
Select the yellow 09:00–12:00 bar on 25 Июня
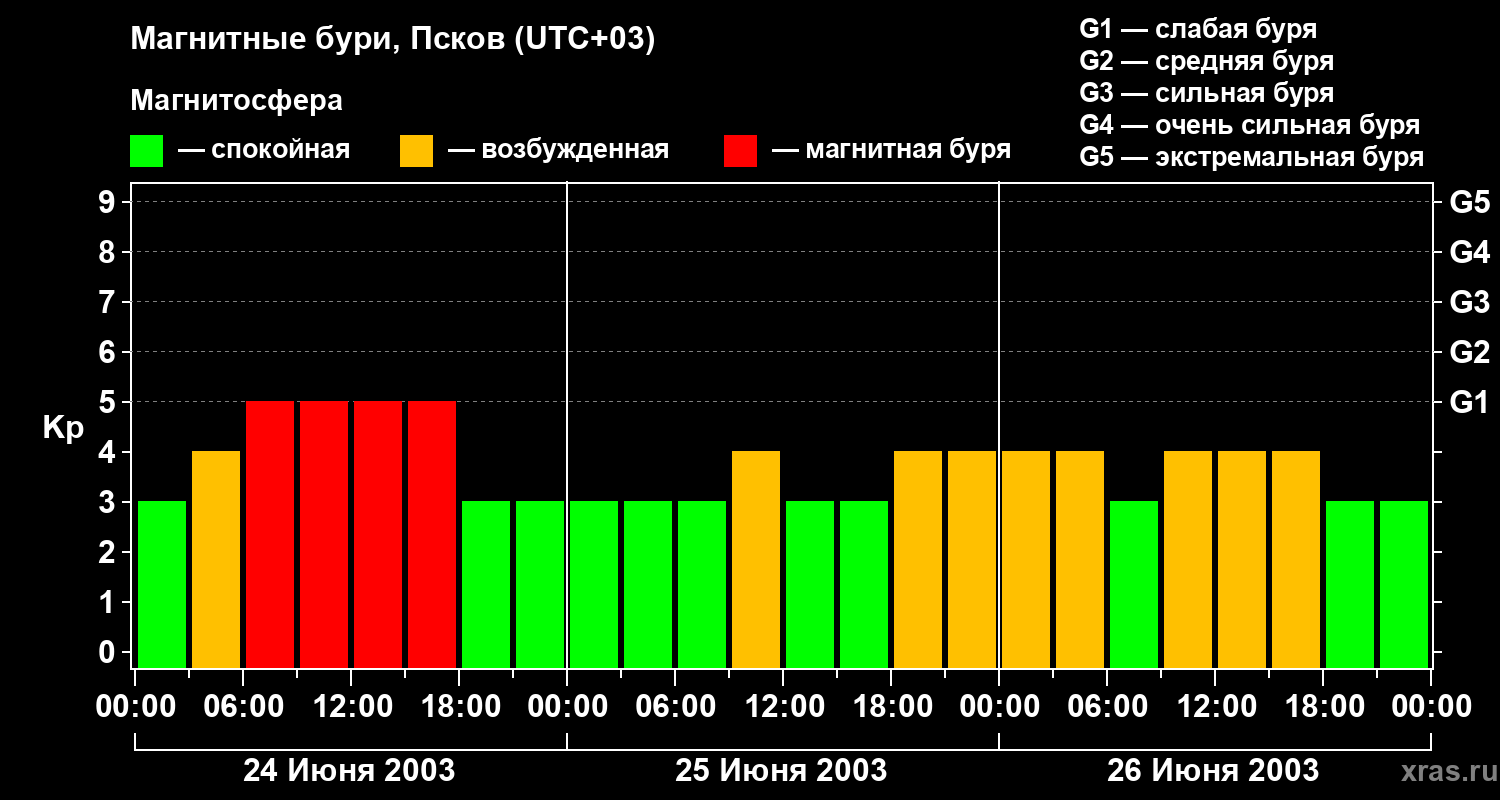click(x=756, y=559)
